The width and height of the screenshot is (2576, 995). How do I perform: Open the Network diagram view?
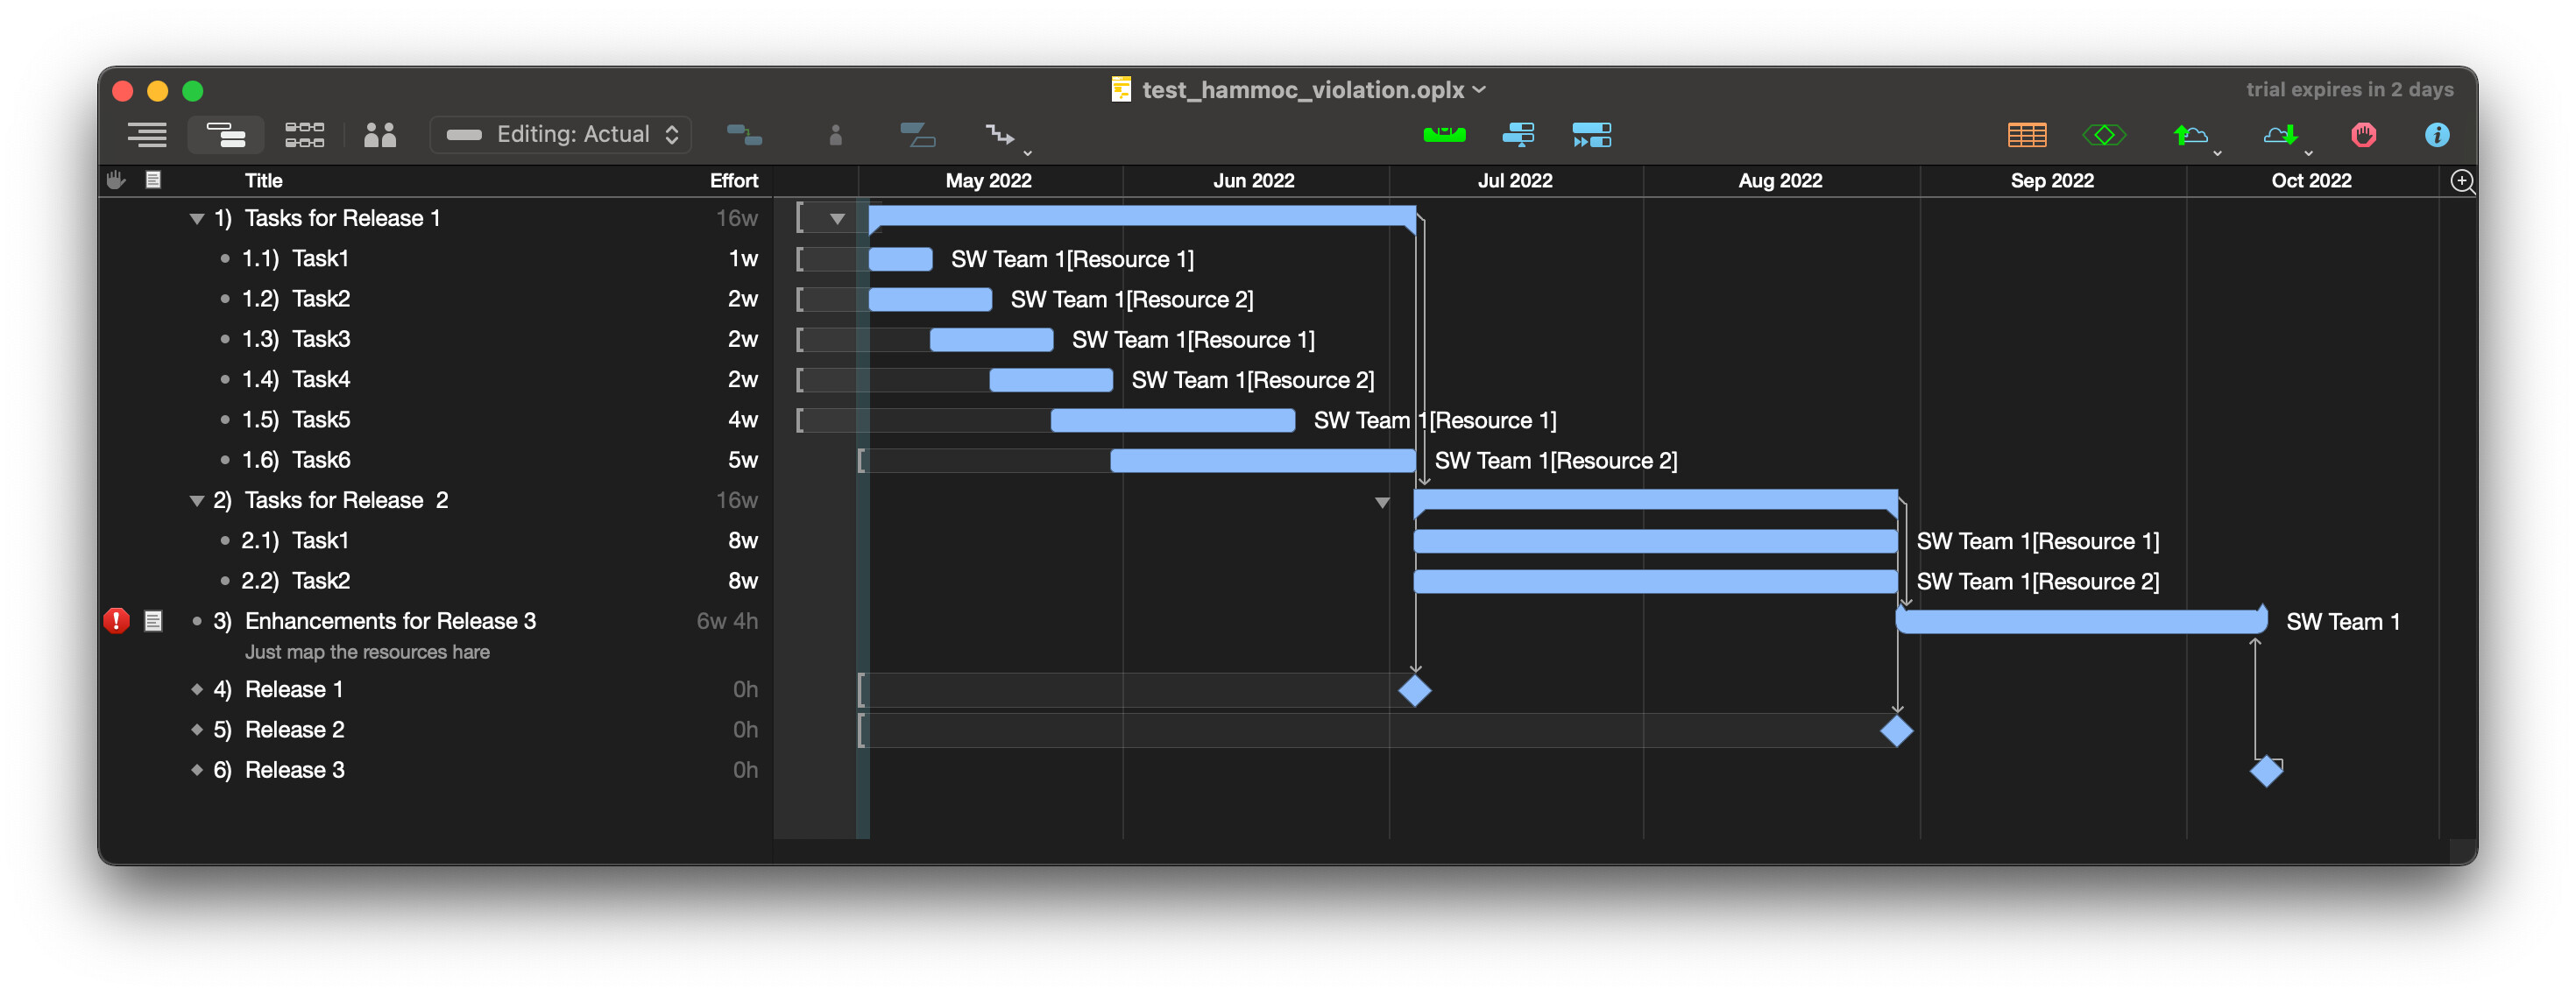(304, 134)
